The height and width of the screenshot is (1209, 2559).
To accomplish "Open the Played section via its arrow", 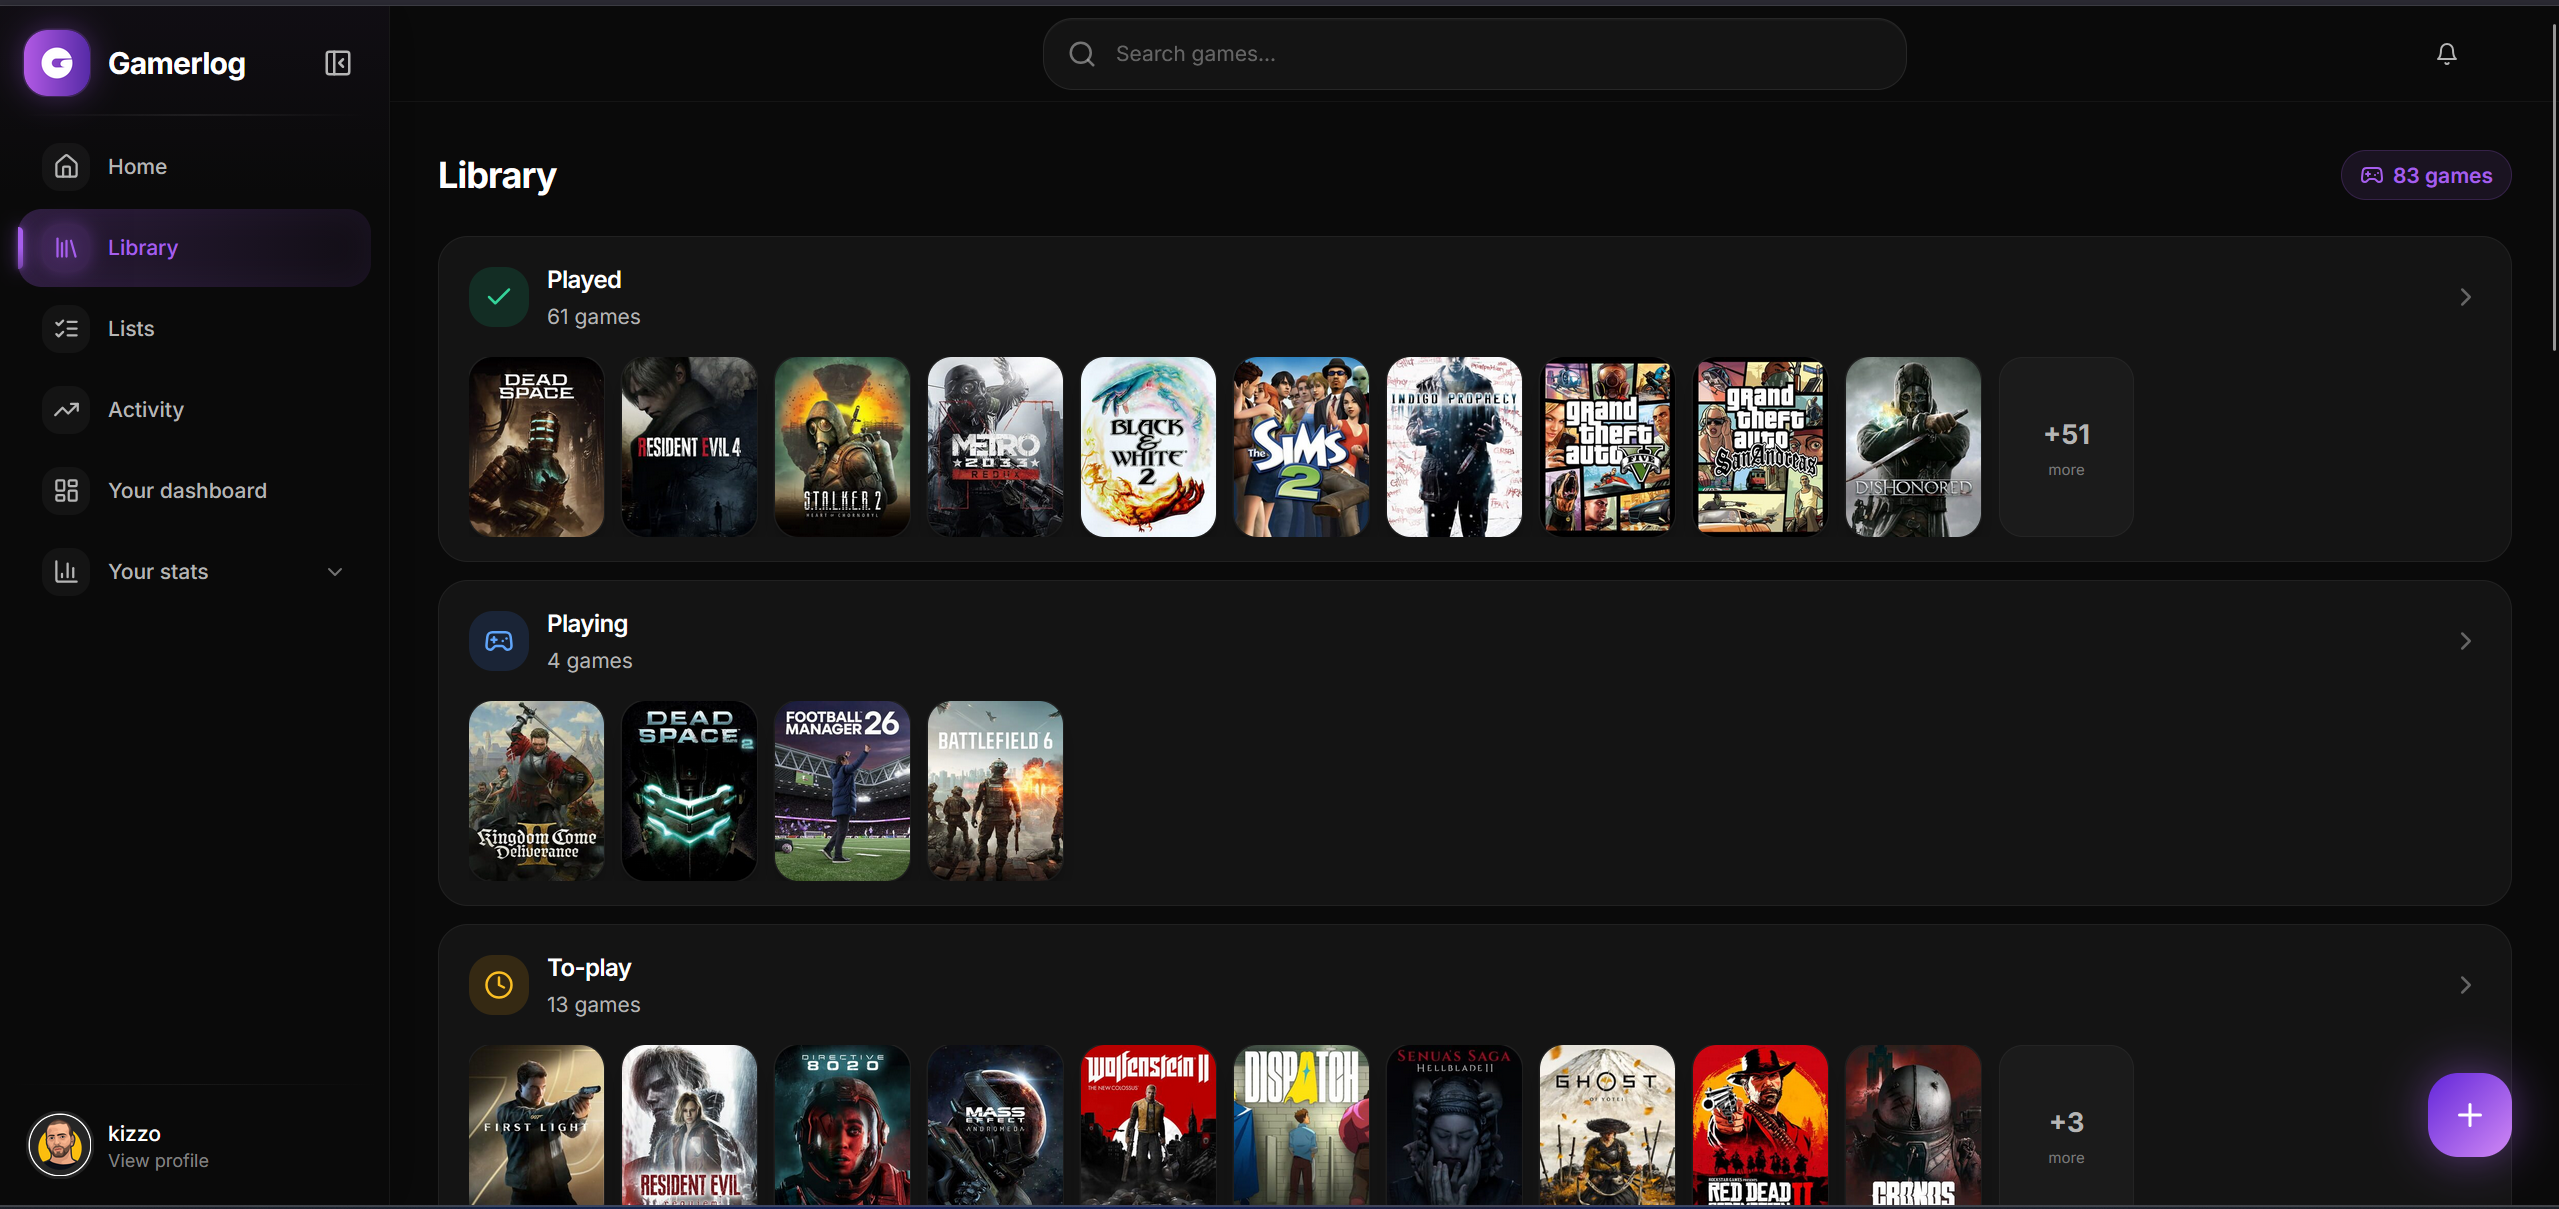I will pyautogui.click(x=2465, y=296).
